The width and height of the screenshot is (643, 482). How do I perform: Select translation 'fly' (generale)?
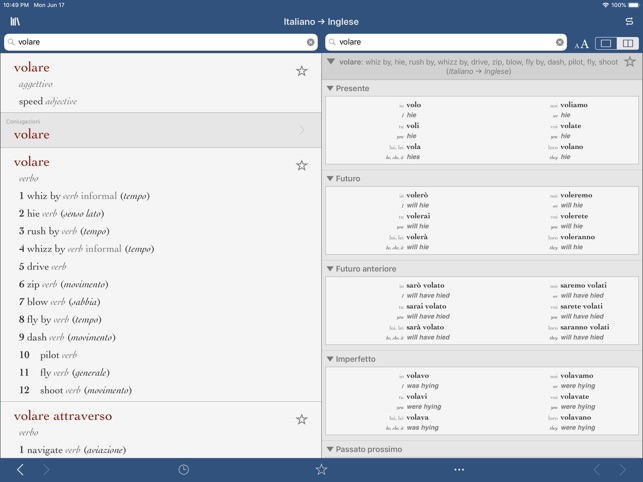[46, 372]
